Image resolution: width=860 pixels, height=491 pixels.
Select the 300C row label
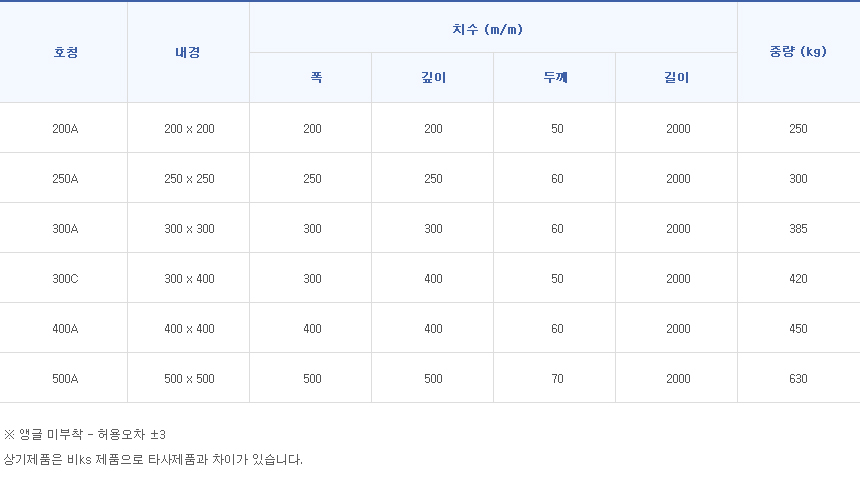tap(65, 279)
